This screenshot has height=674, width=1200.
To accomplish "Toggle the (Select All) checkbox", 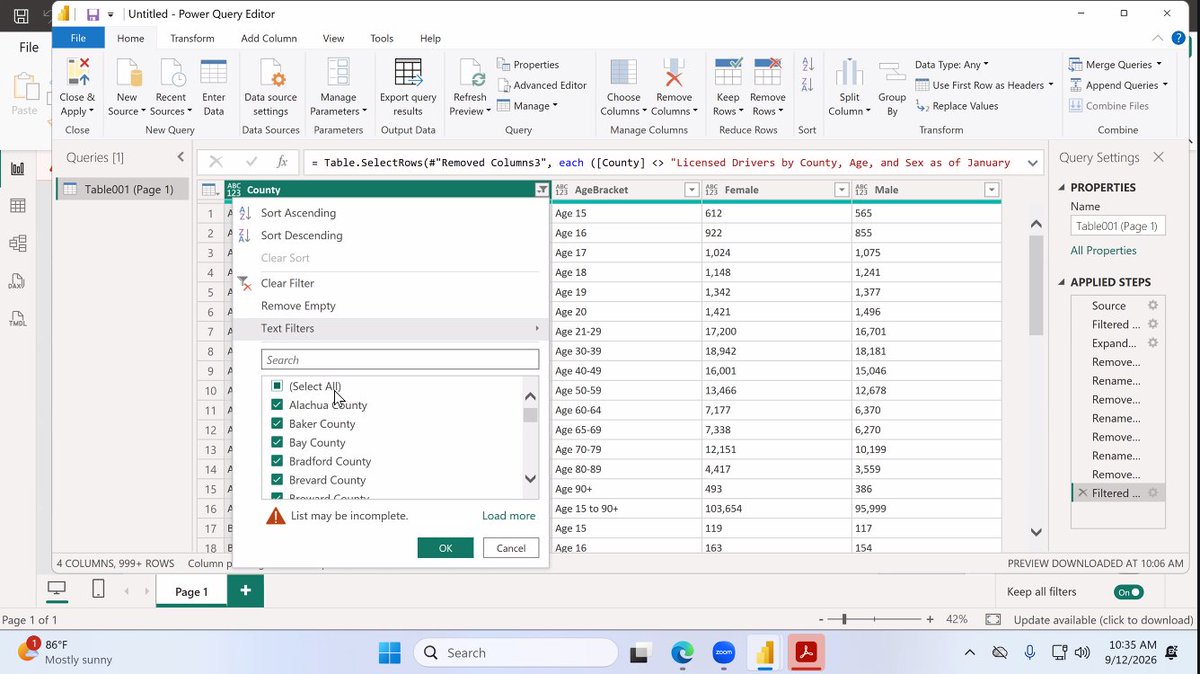I will [x=277, y=386].
